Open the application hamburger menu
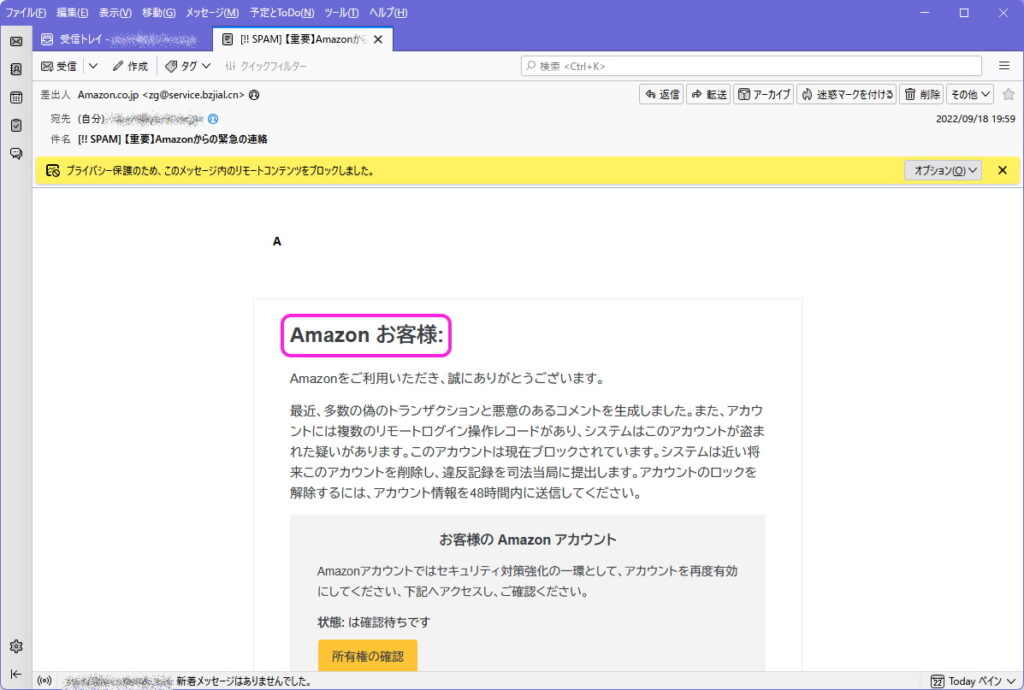The width and height of the screenshot is (1024, 690). tap(1004, 65)
